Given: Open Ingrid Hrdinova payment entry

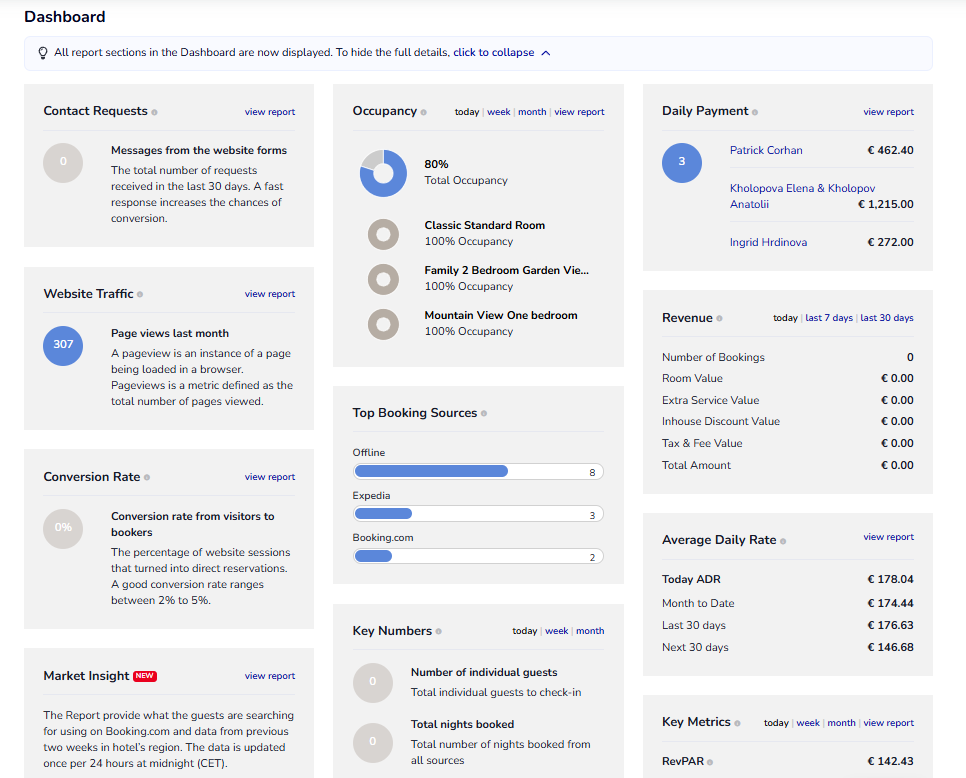Looking at the screenshot, I should click(x=768, y=242).
